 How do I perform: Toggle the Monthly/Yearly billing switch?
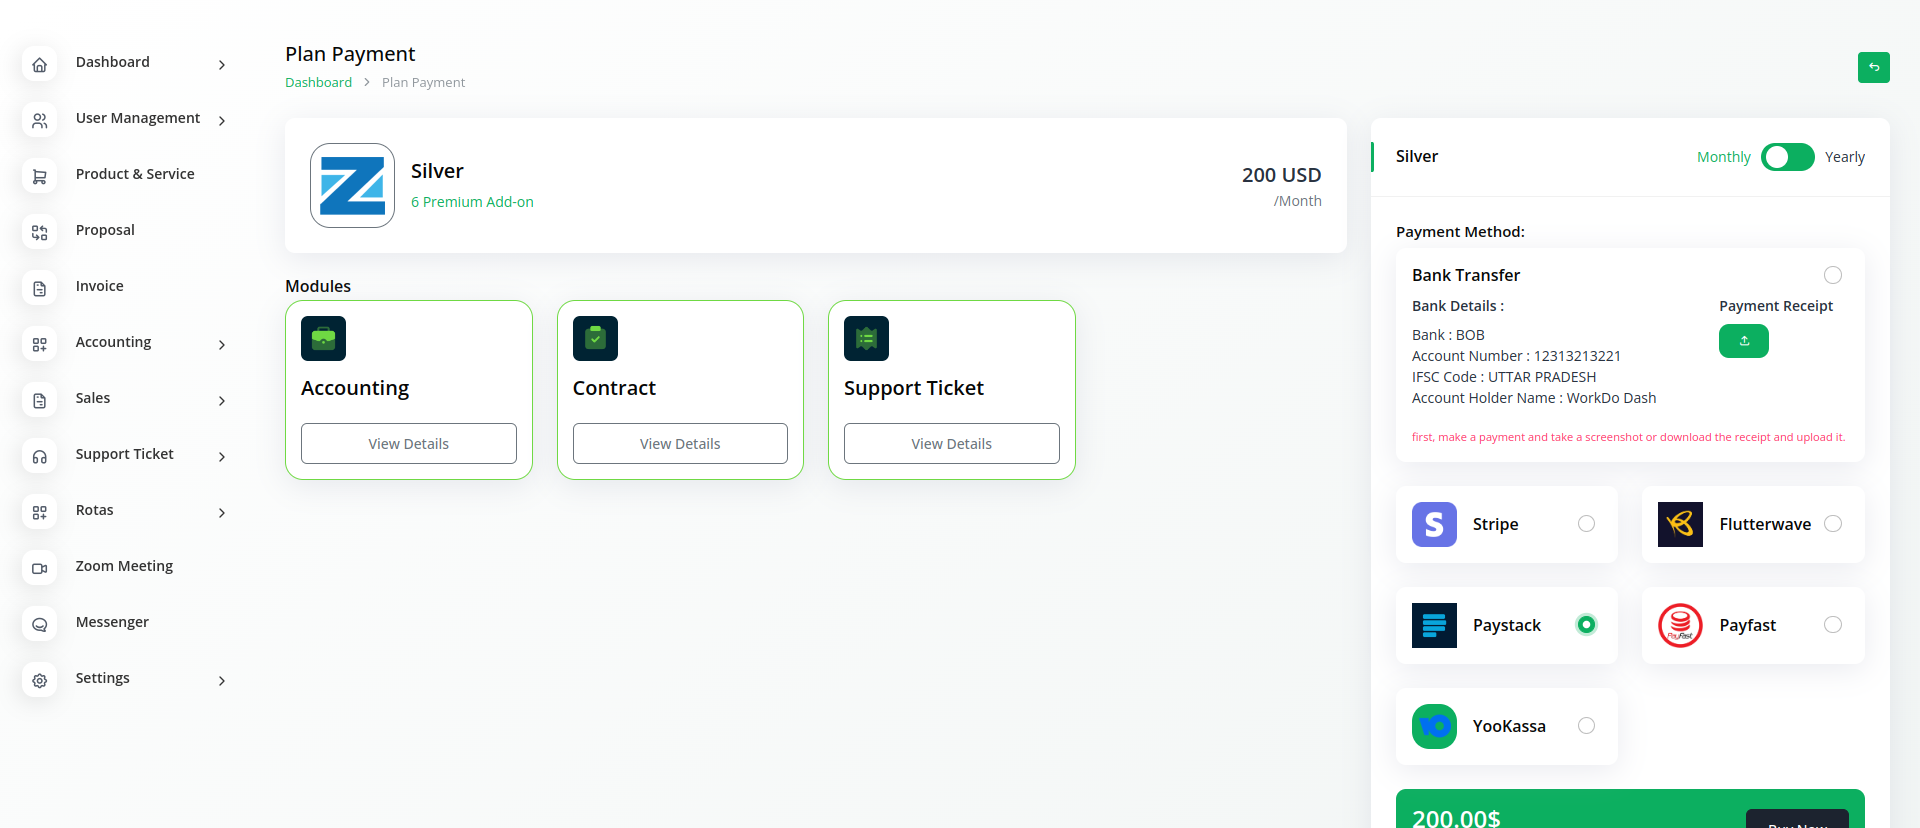[x=1787, y=157]
